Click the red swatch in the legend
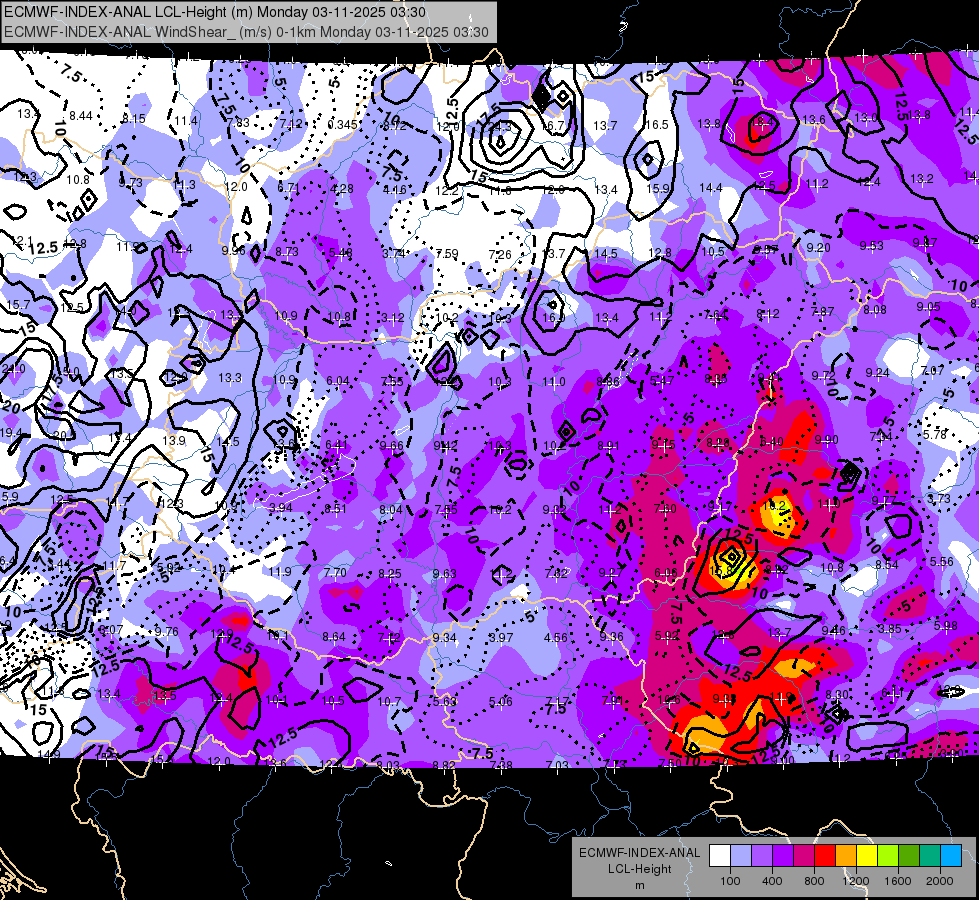Screen dimensions: 979x900 pos(825,856)
